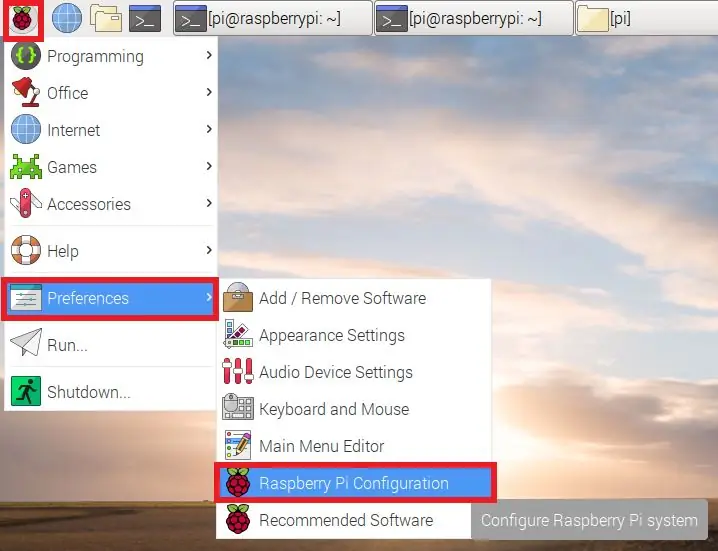The width and height of the screenshot is (718, 551).
Task: Expand Office using its chevron arrow
Action: [209, 92]
